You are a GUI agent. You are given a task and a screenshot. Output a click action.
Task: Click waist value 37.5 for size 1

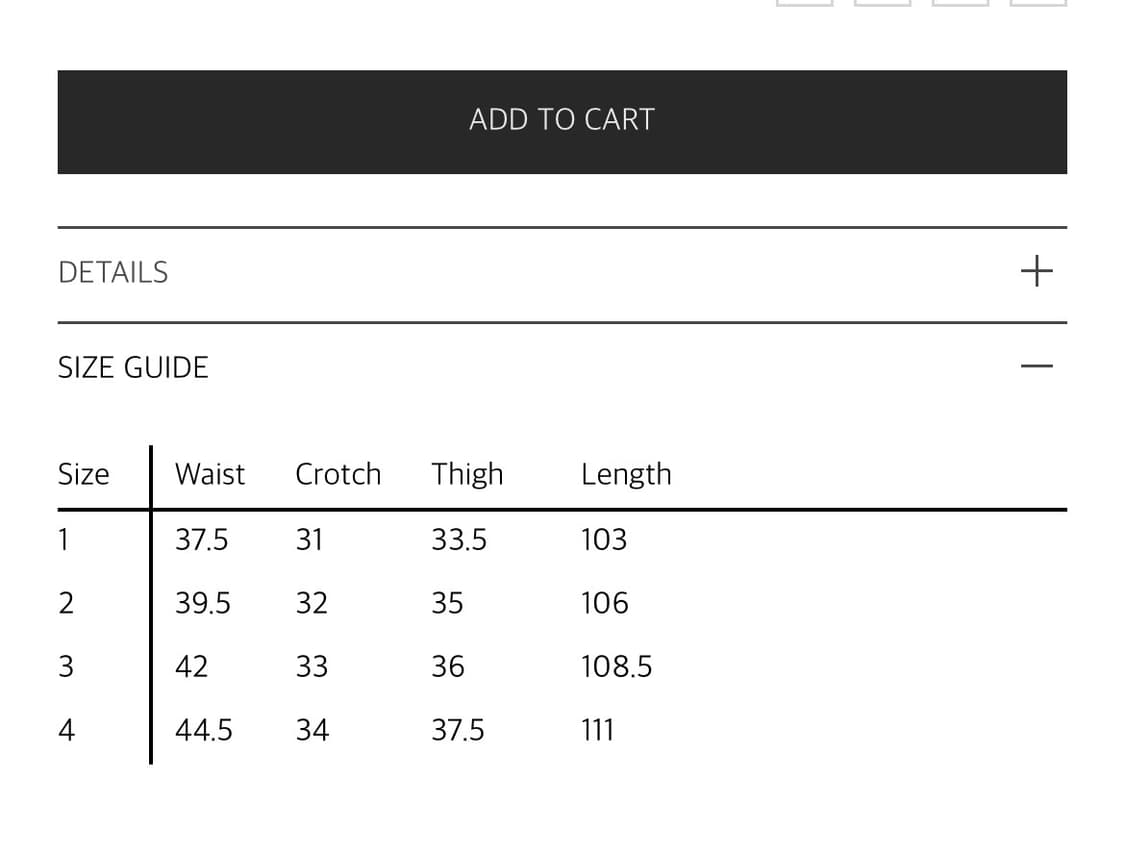201,540
